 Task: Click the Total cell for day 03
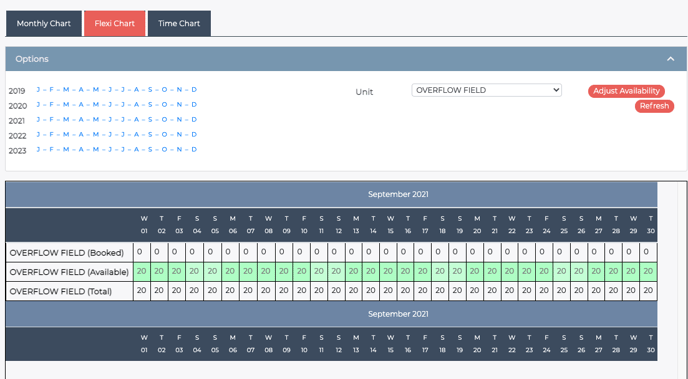(x=176, y=291)
